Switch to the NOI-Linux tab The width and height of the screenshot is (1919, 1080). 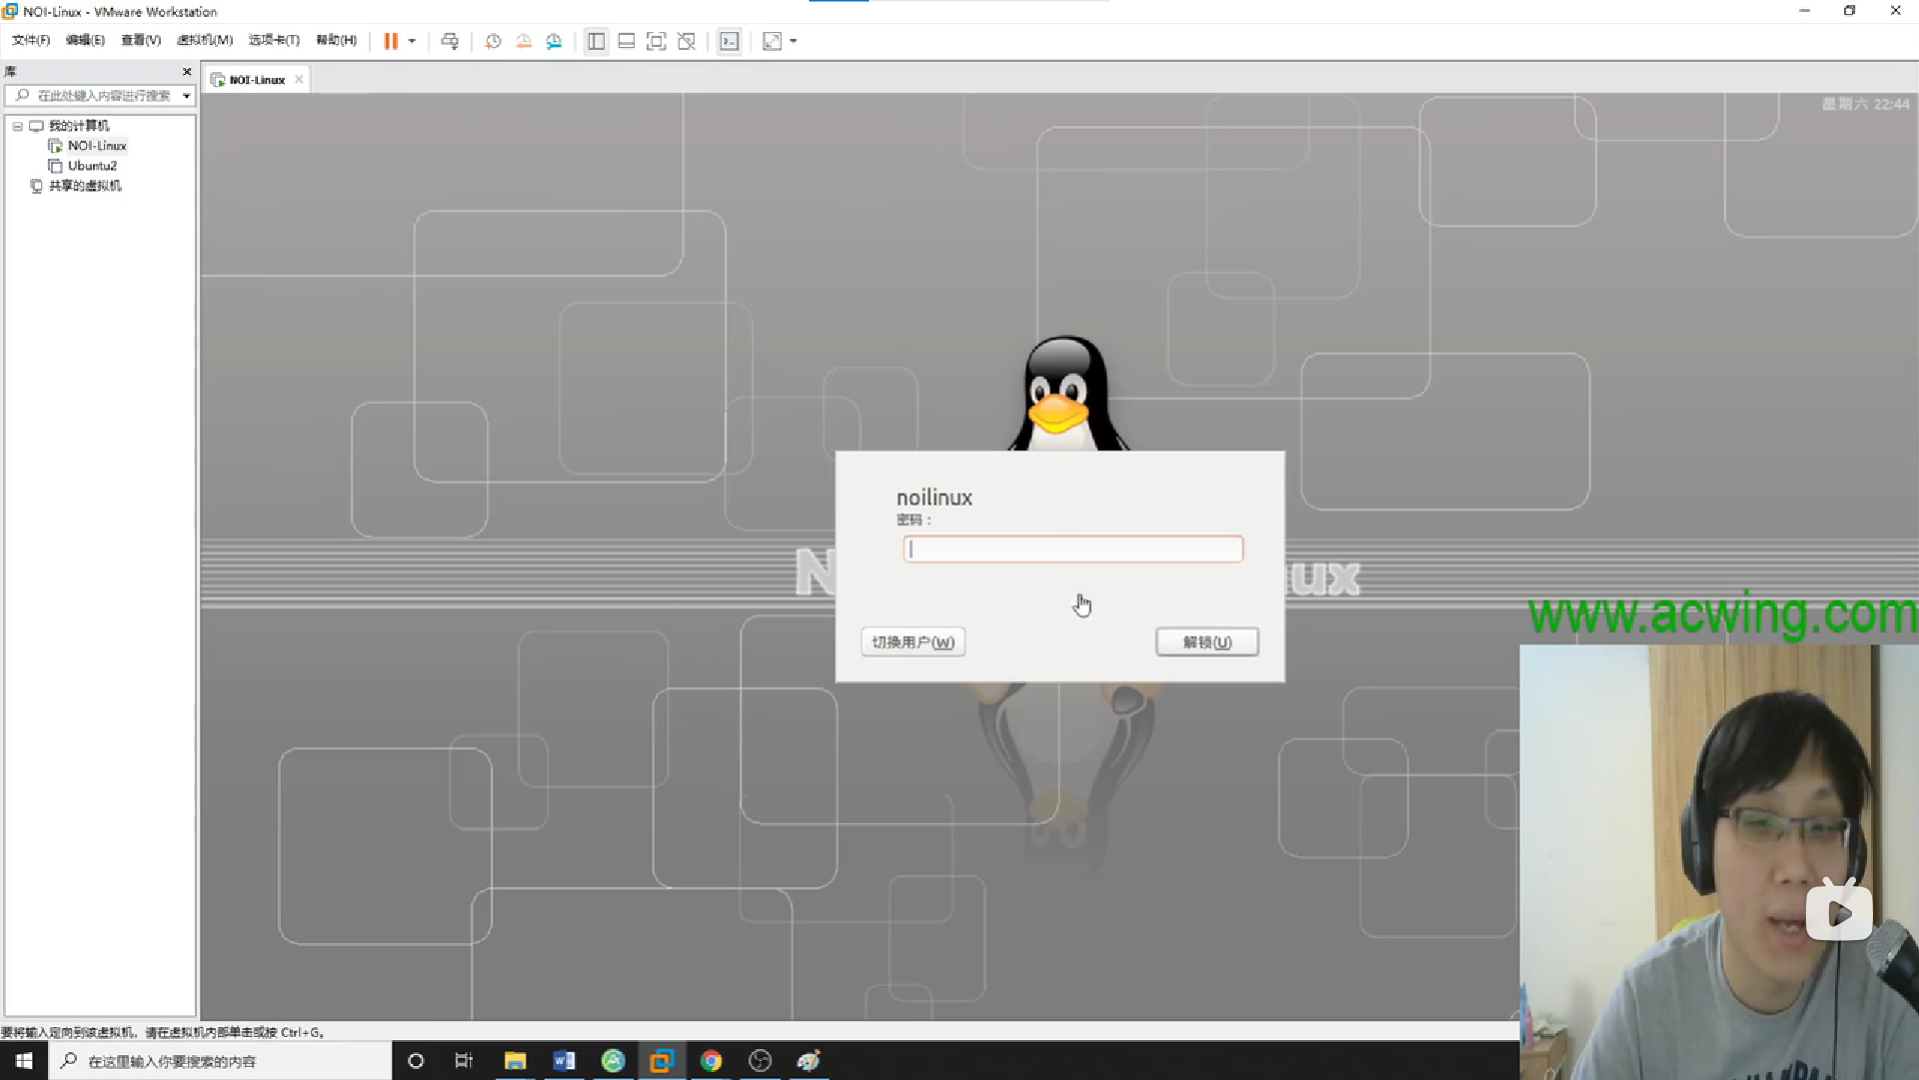pos(256,80)
